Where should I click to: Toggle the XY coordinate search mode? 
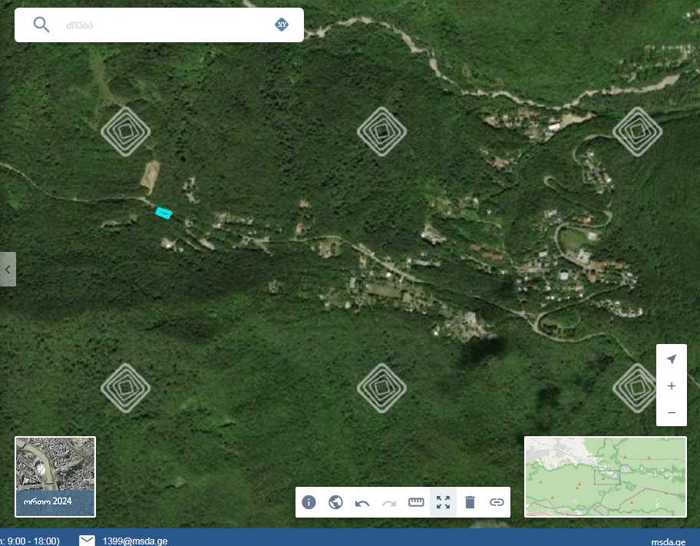coord(282,25)
